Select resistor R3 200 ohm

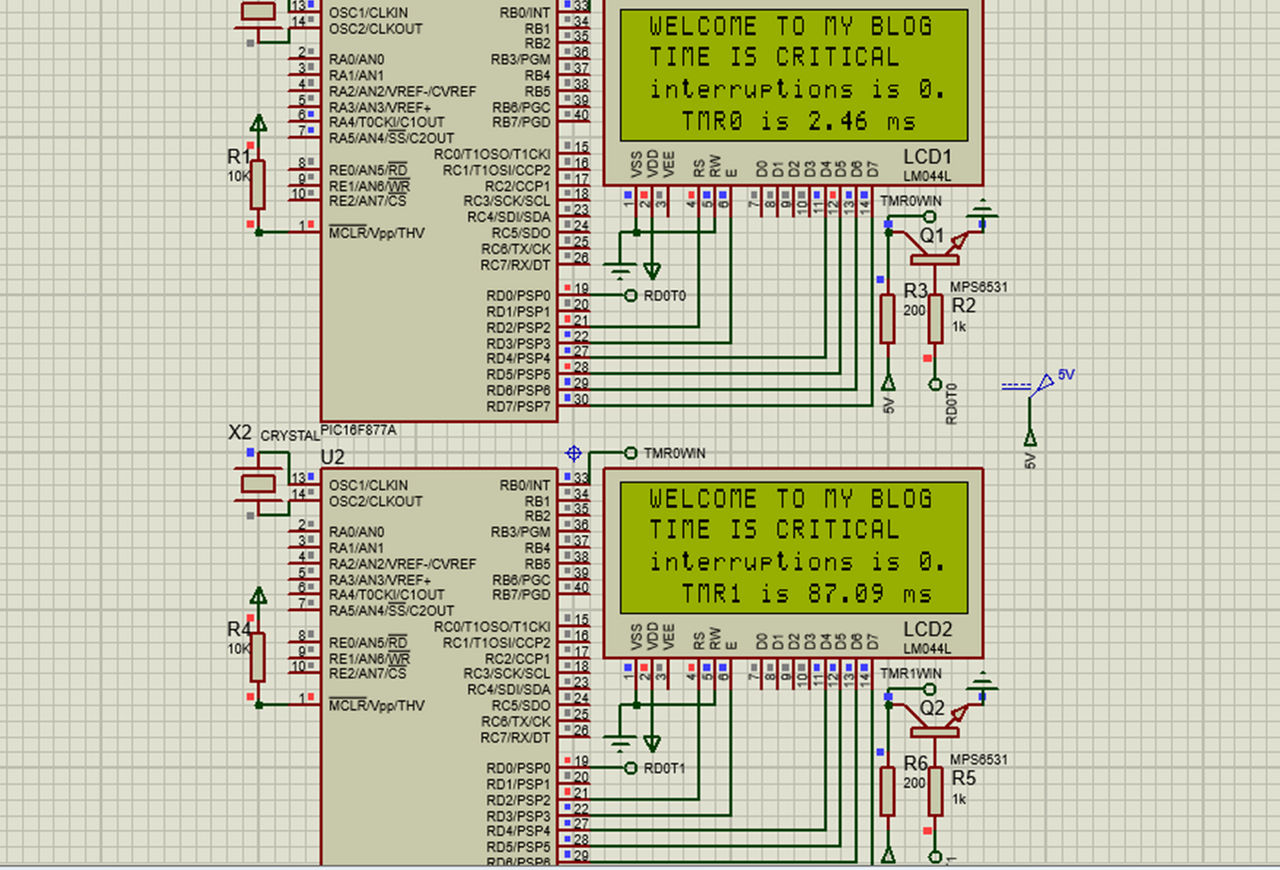887,319
